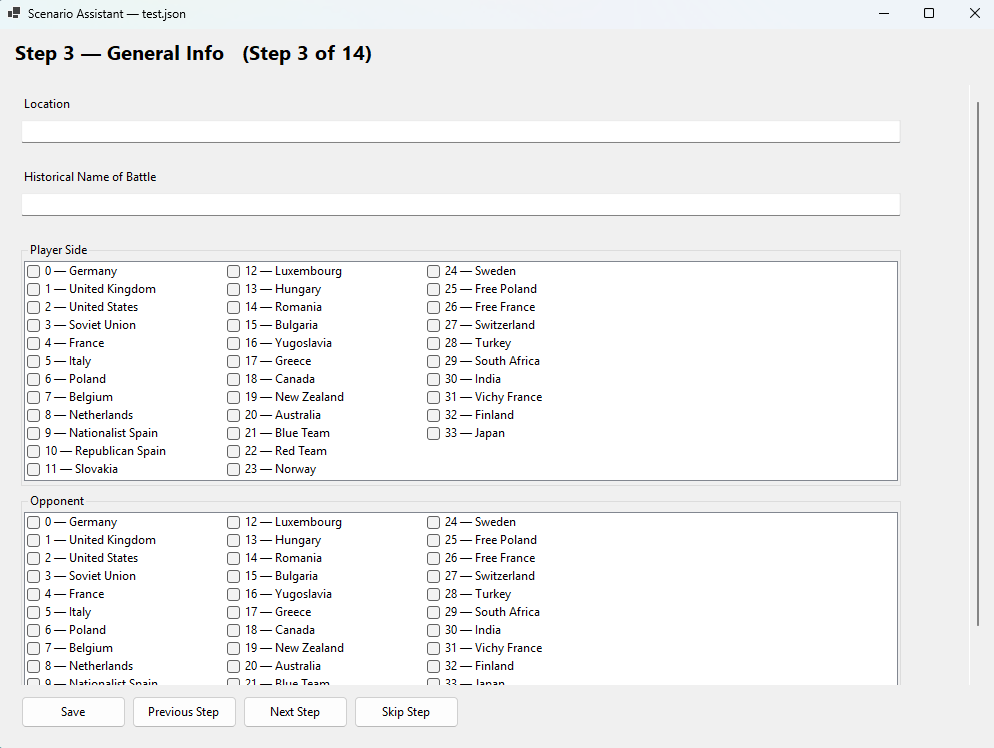Screen dimensions: 994x748
Task: Check Poland in Opponent group
Action: click(34, 630)
